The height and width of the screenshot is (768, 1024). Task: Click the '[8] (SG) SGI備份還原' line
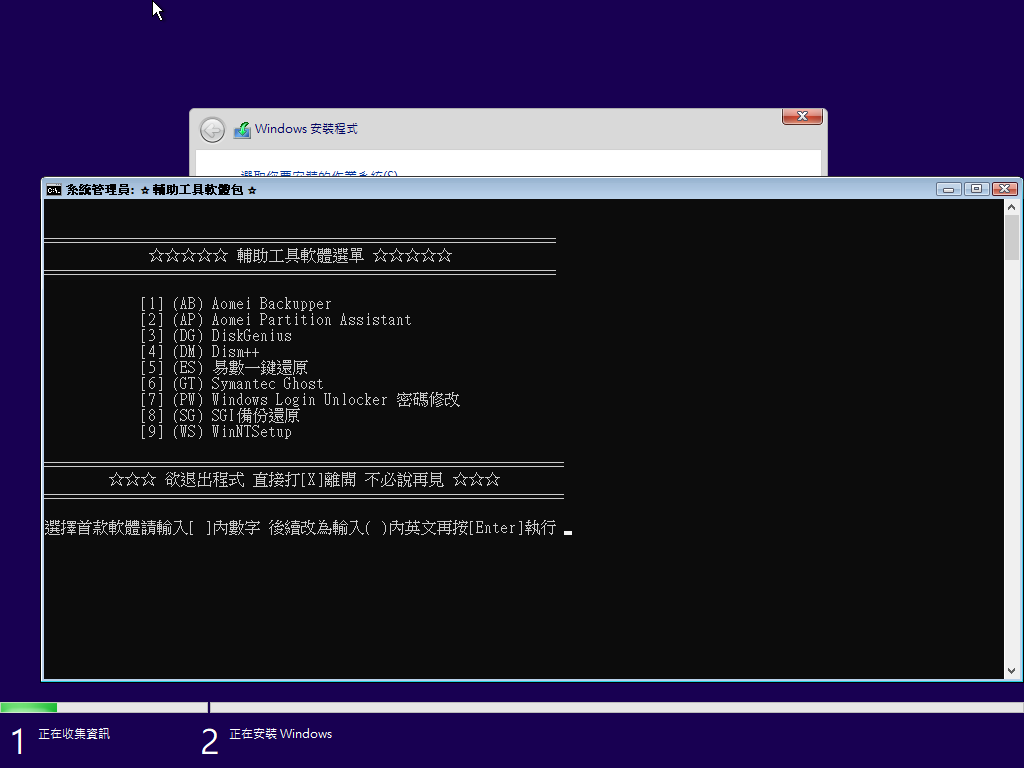point(220,416)
